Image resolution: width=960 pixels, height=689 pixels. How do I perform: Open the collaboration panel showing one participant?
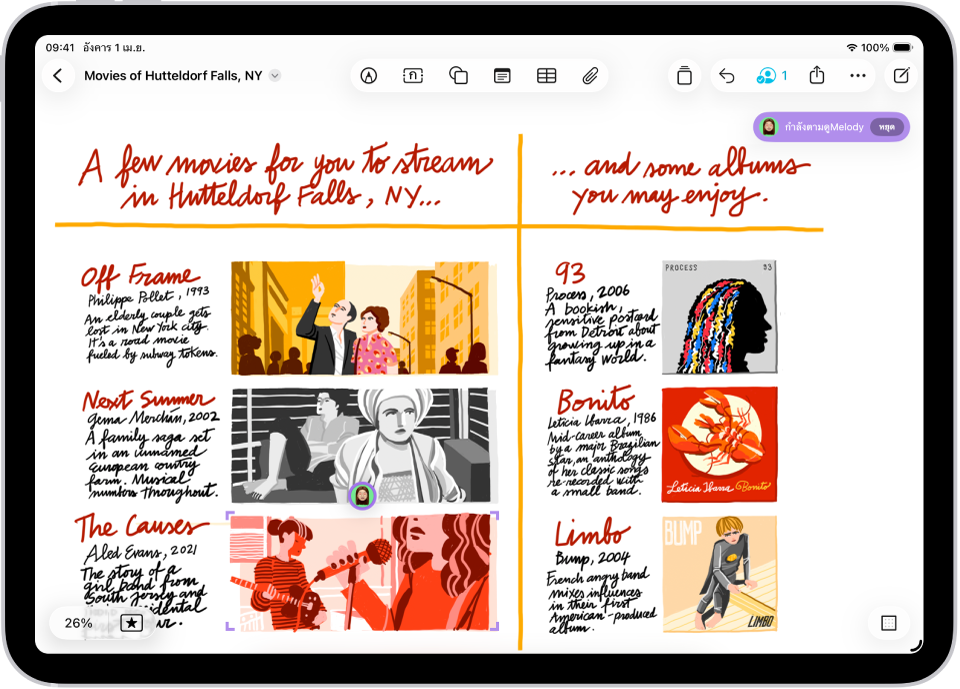point(770,75)
